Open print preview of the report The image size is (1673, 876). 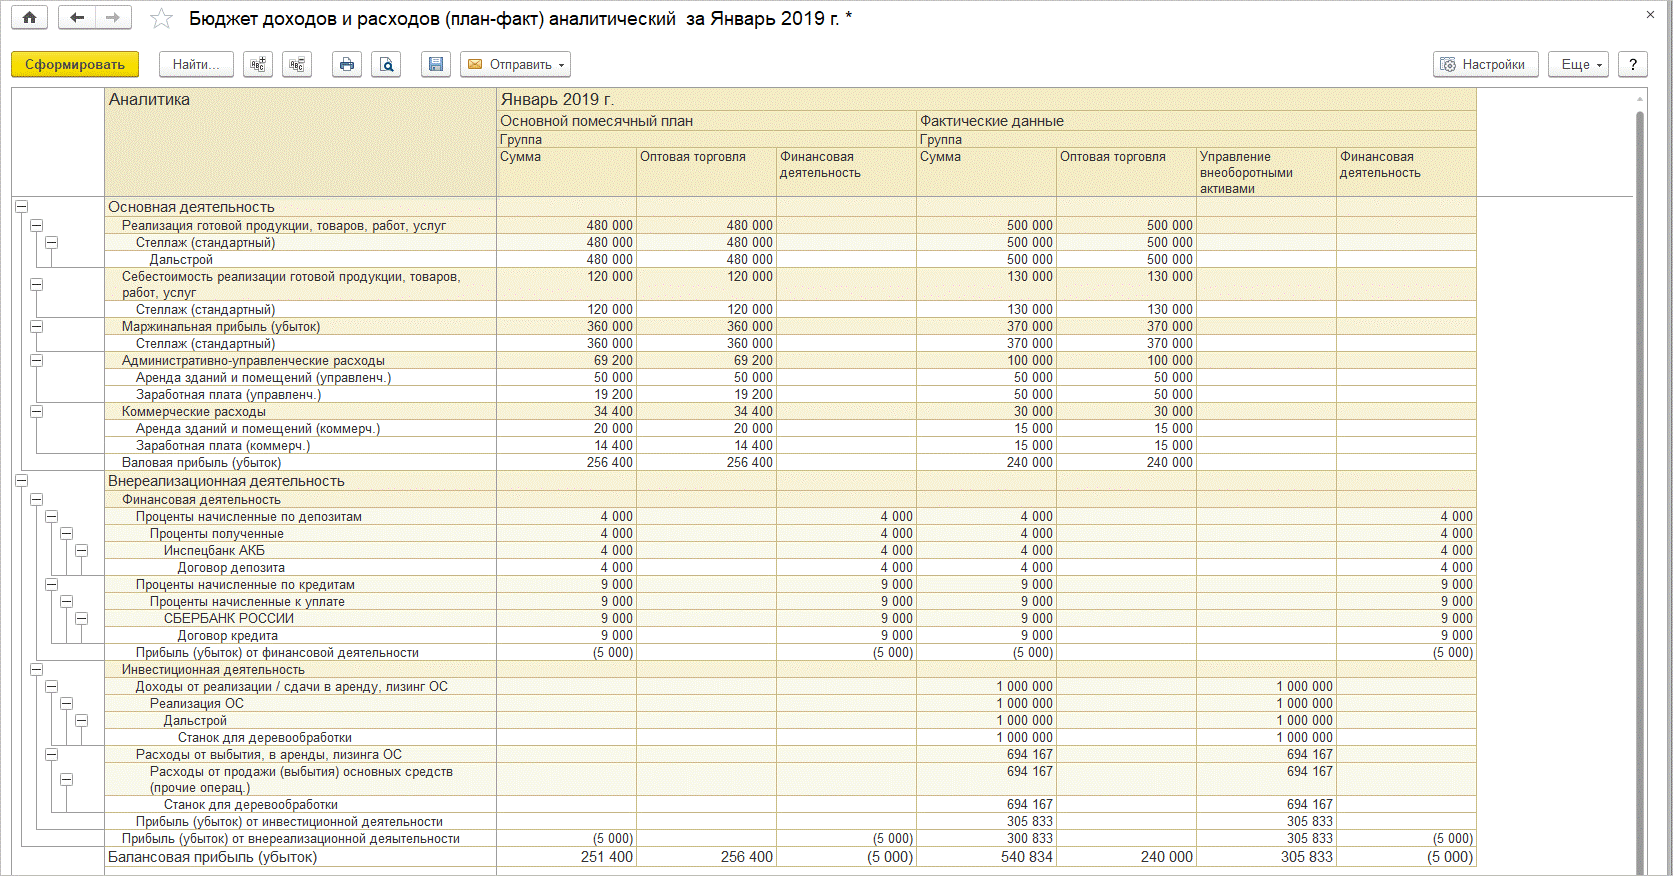tap(386, 64)
